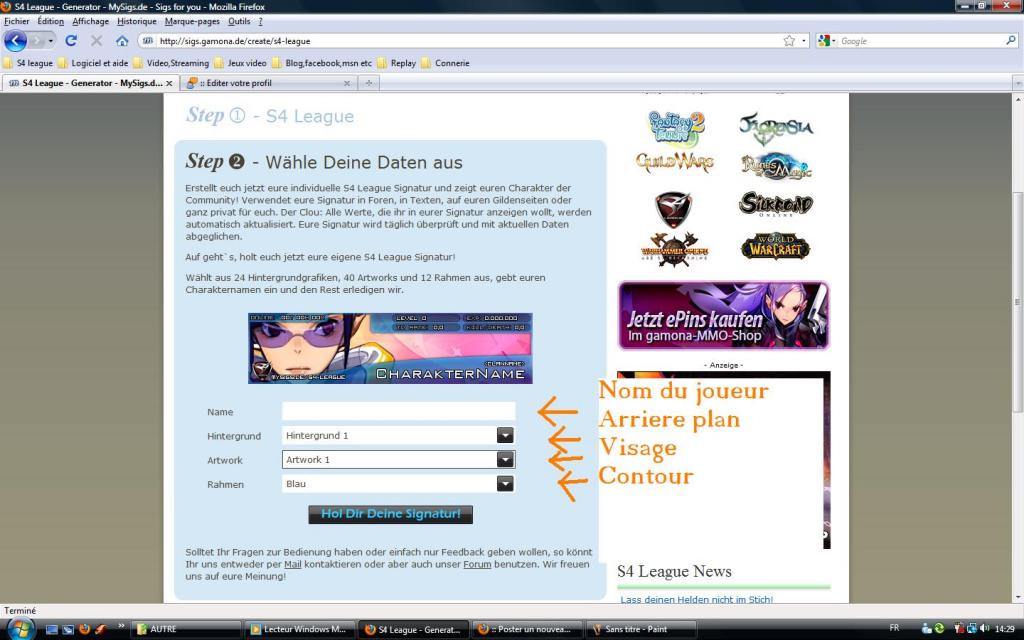Click the Hol Dir Deine Signatur! button
This screenshot has height=640, width=1024.
(391, 514)
